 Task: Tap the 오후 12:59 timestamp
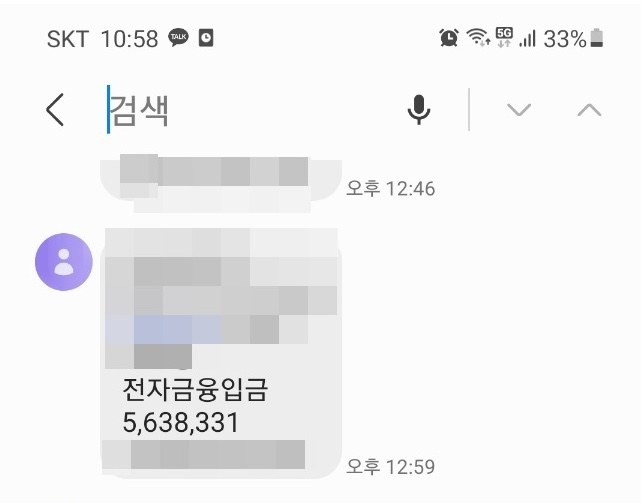[x=390, y=467]
